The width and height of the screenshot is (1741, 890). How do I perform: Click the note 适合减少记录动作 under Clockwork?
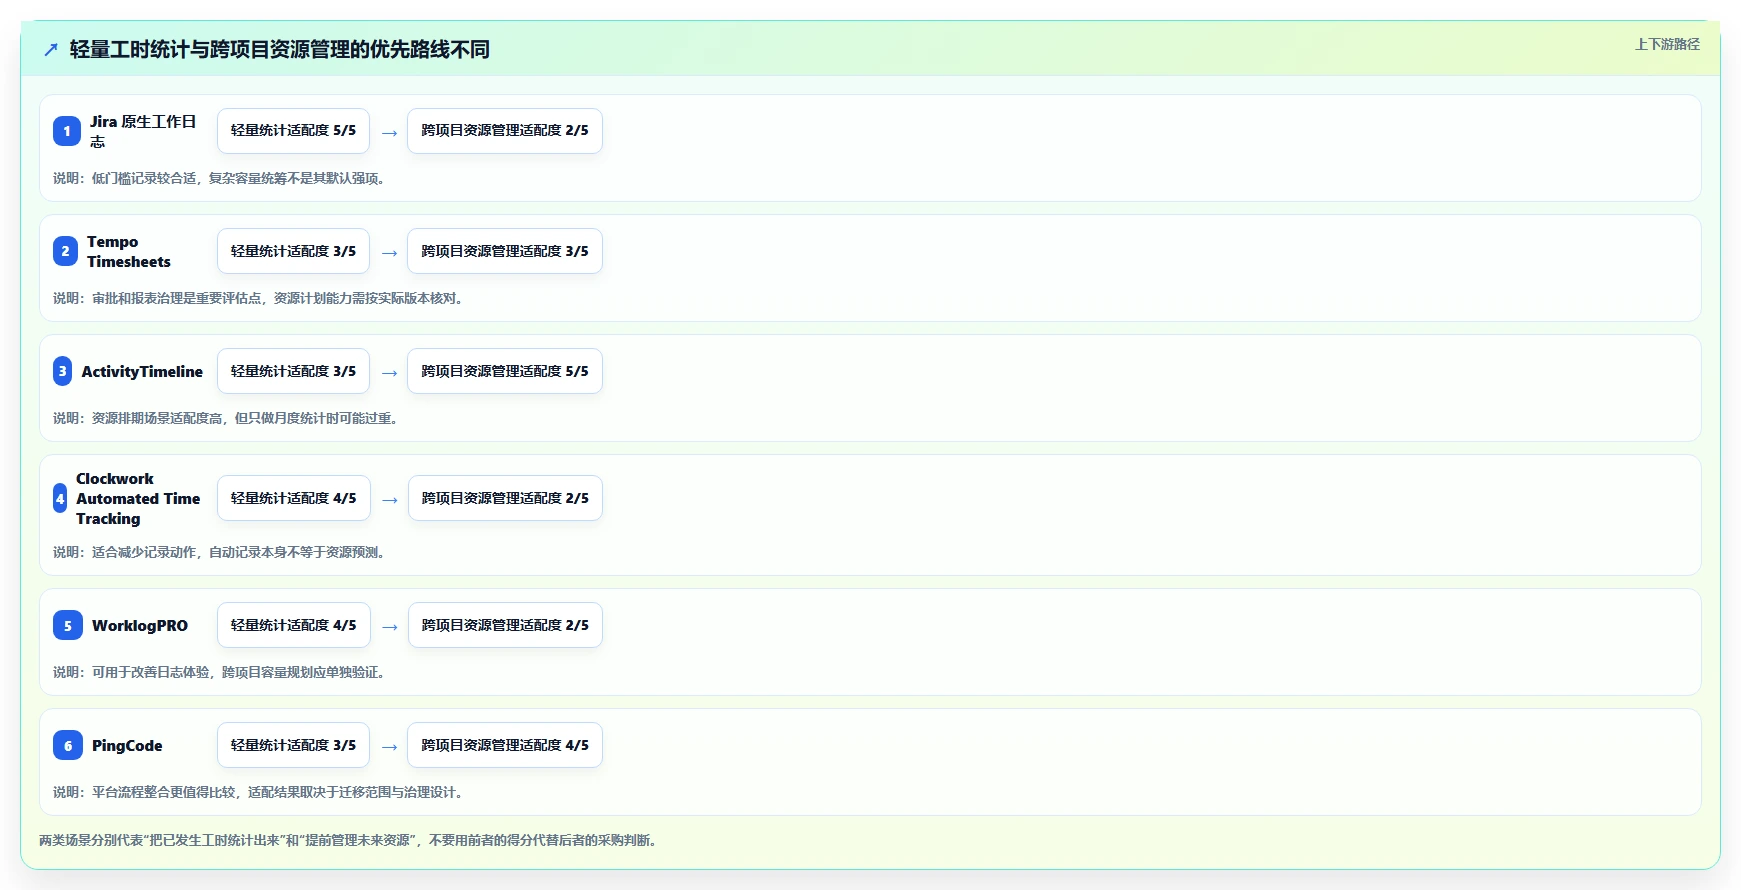[219, 552]
